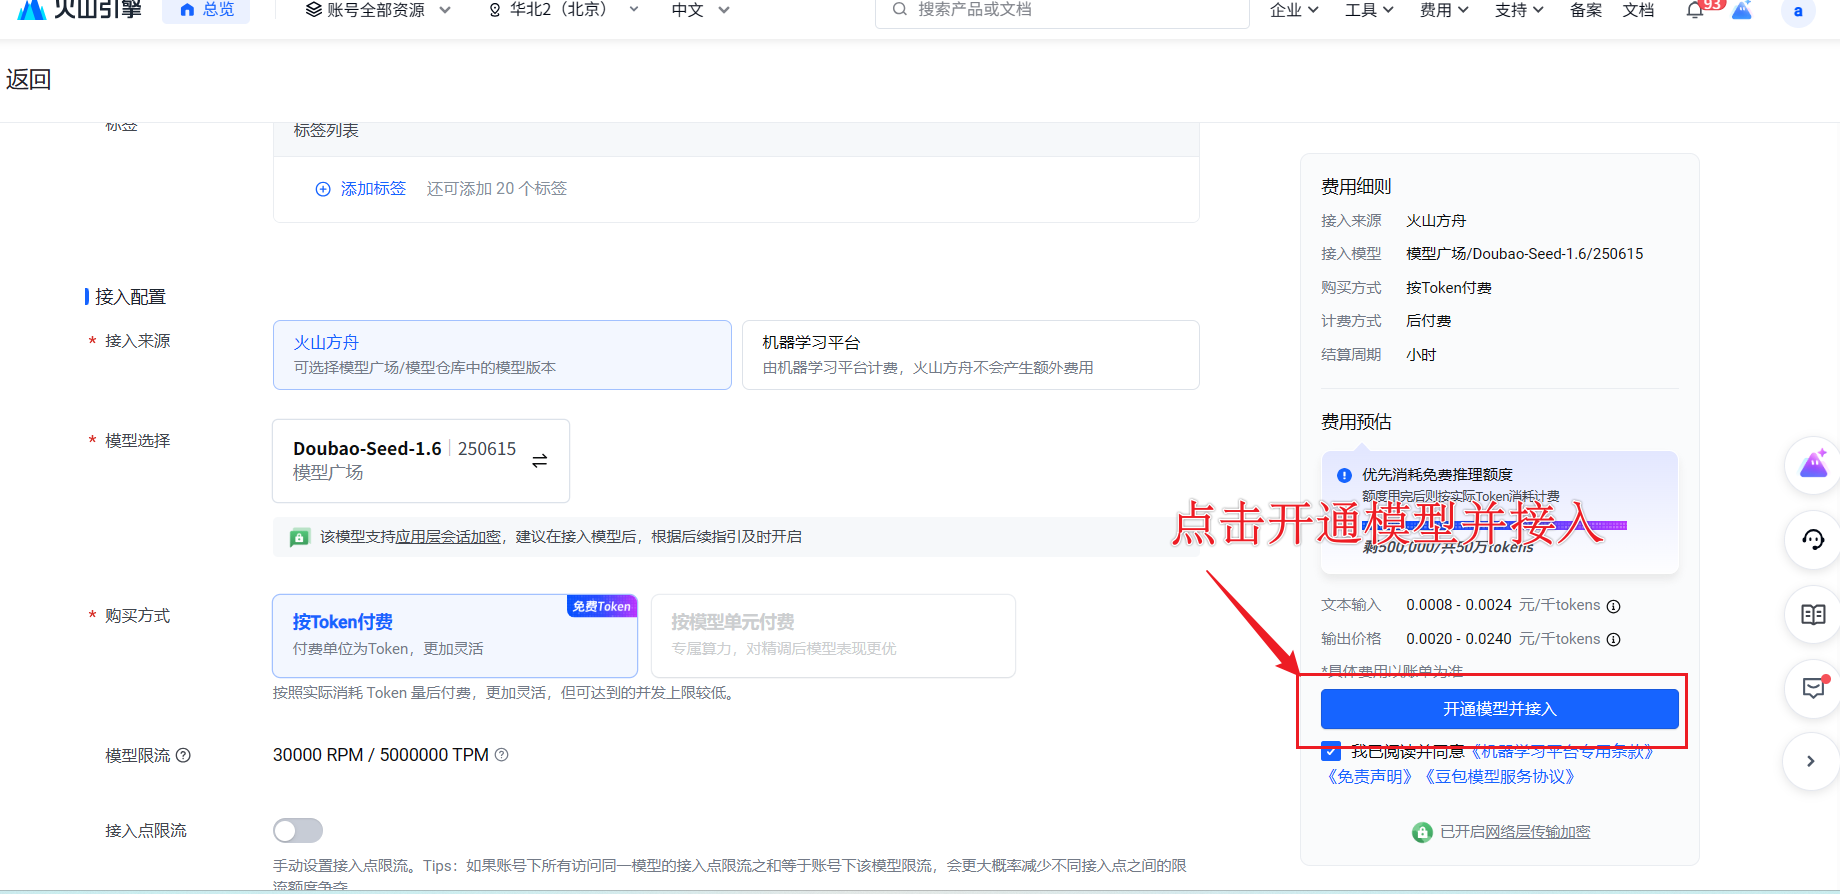Click info icon beside 文本输入 price
Image resolution: width=1840 pixels, height=894 pixels.
(1613, 606)
